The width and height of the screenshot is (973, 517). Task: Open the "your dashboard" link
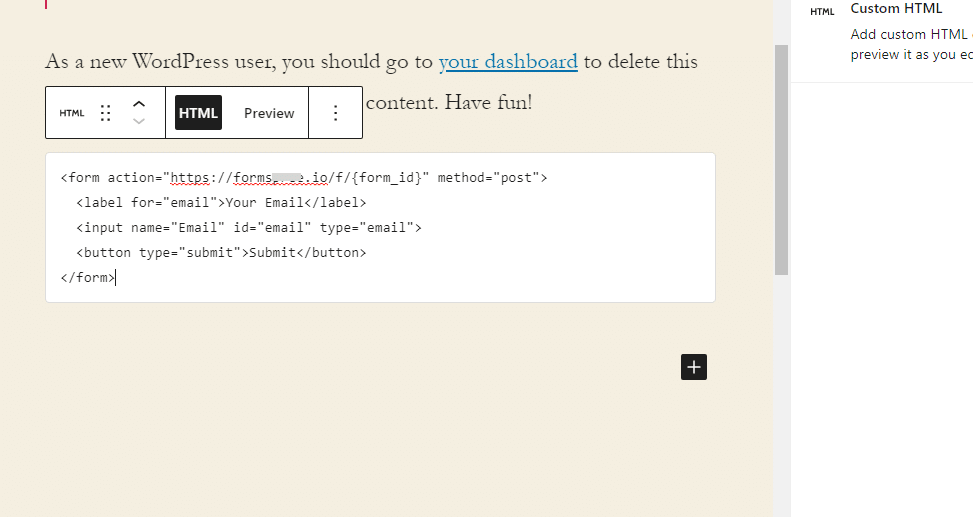tap(508, 61)
